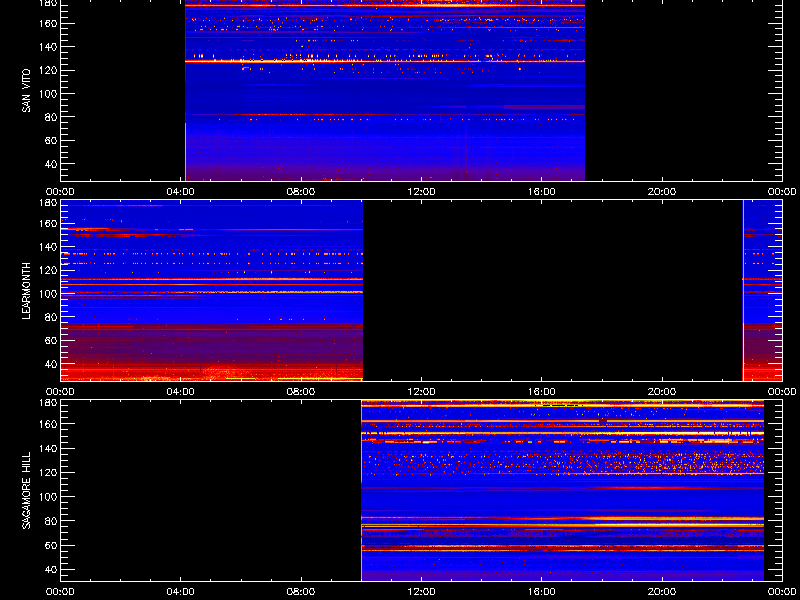Click the 140 frequency label on Learmonth axis

pyautogui.click(x=47, y=247)
